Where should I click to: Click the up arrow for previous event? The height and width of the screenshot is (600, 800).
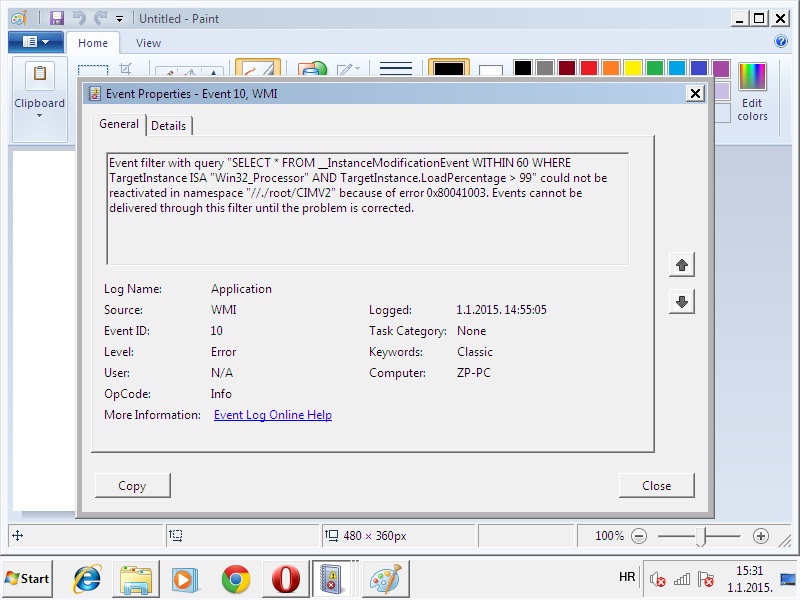click(681, 265)
